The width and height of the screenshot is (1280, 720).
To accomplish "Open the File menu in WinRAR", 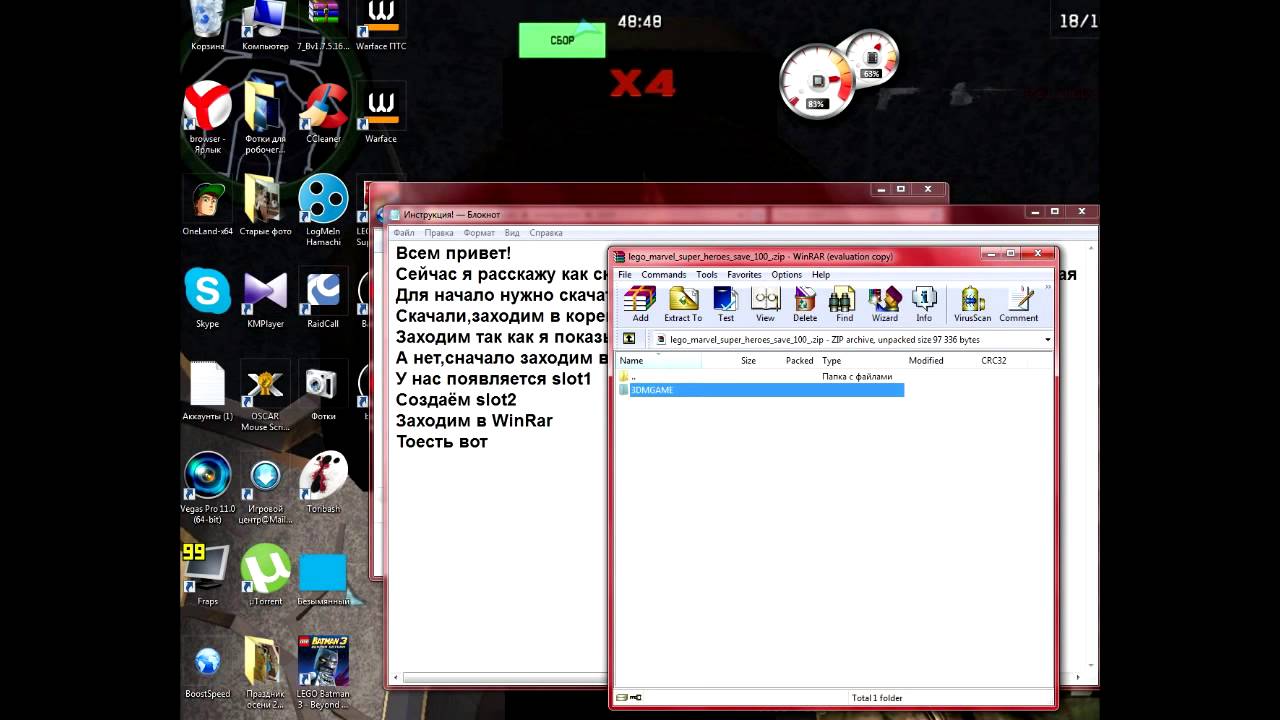I will coord(624,275).
